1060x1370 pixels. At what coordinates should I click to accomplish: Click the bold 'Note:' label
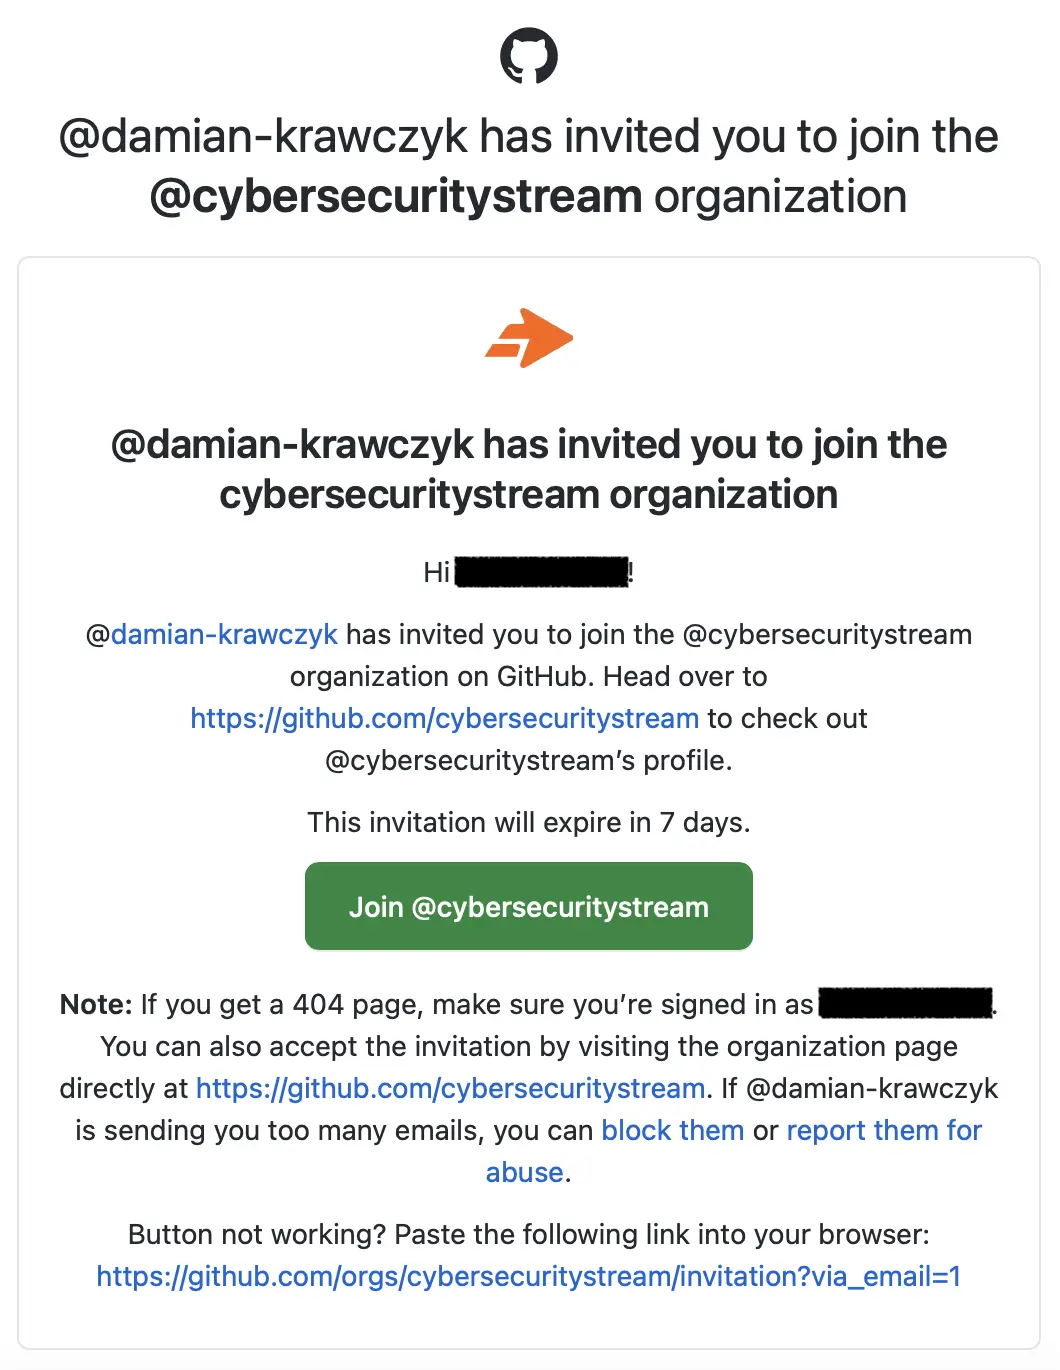click(x=96, y=1004)
